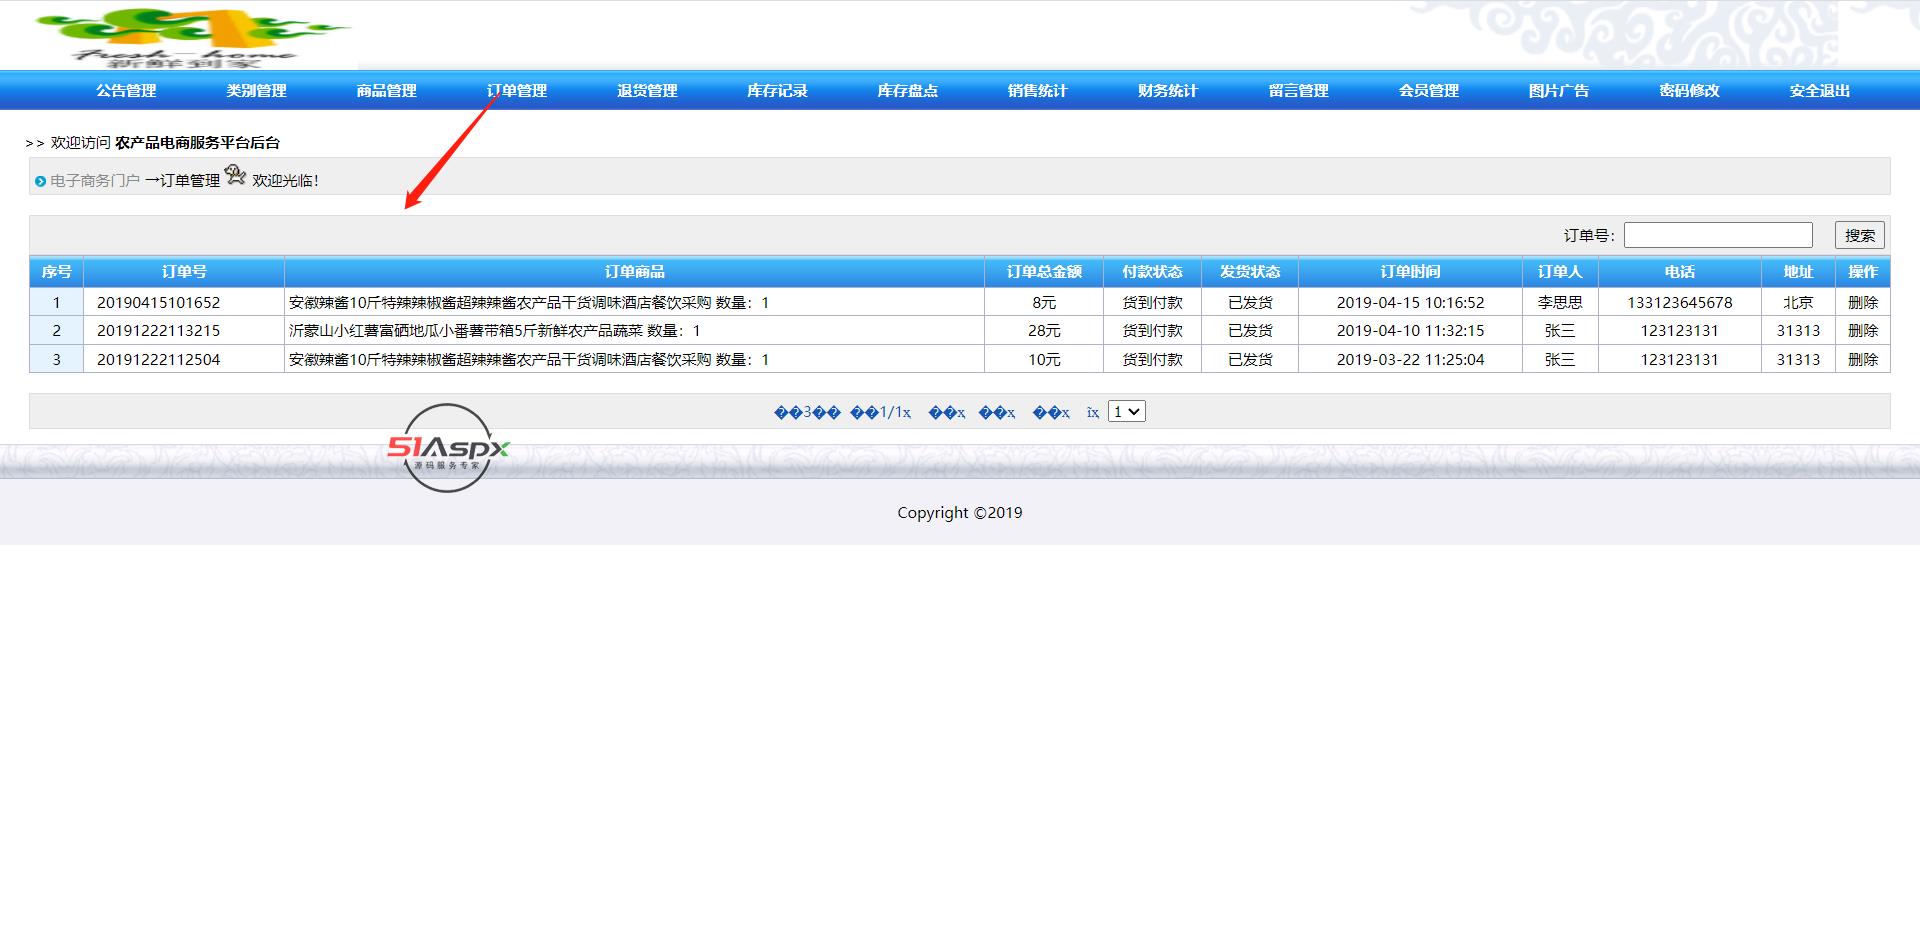Open 财务统计 in the top navigation
This screenshot has height=942, width=1920.
(1167, 91)
